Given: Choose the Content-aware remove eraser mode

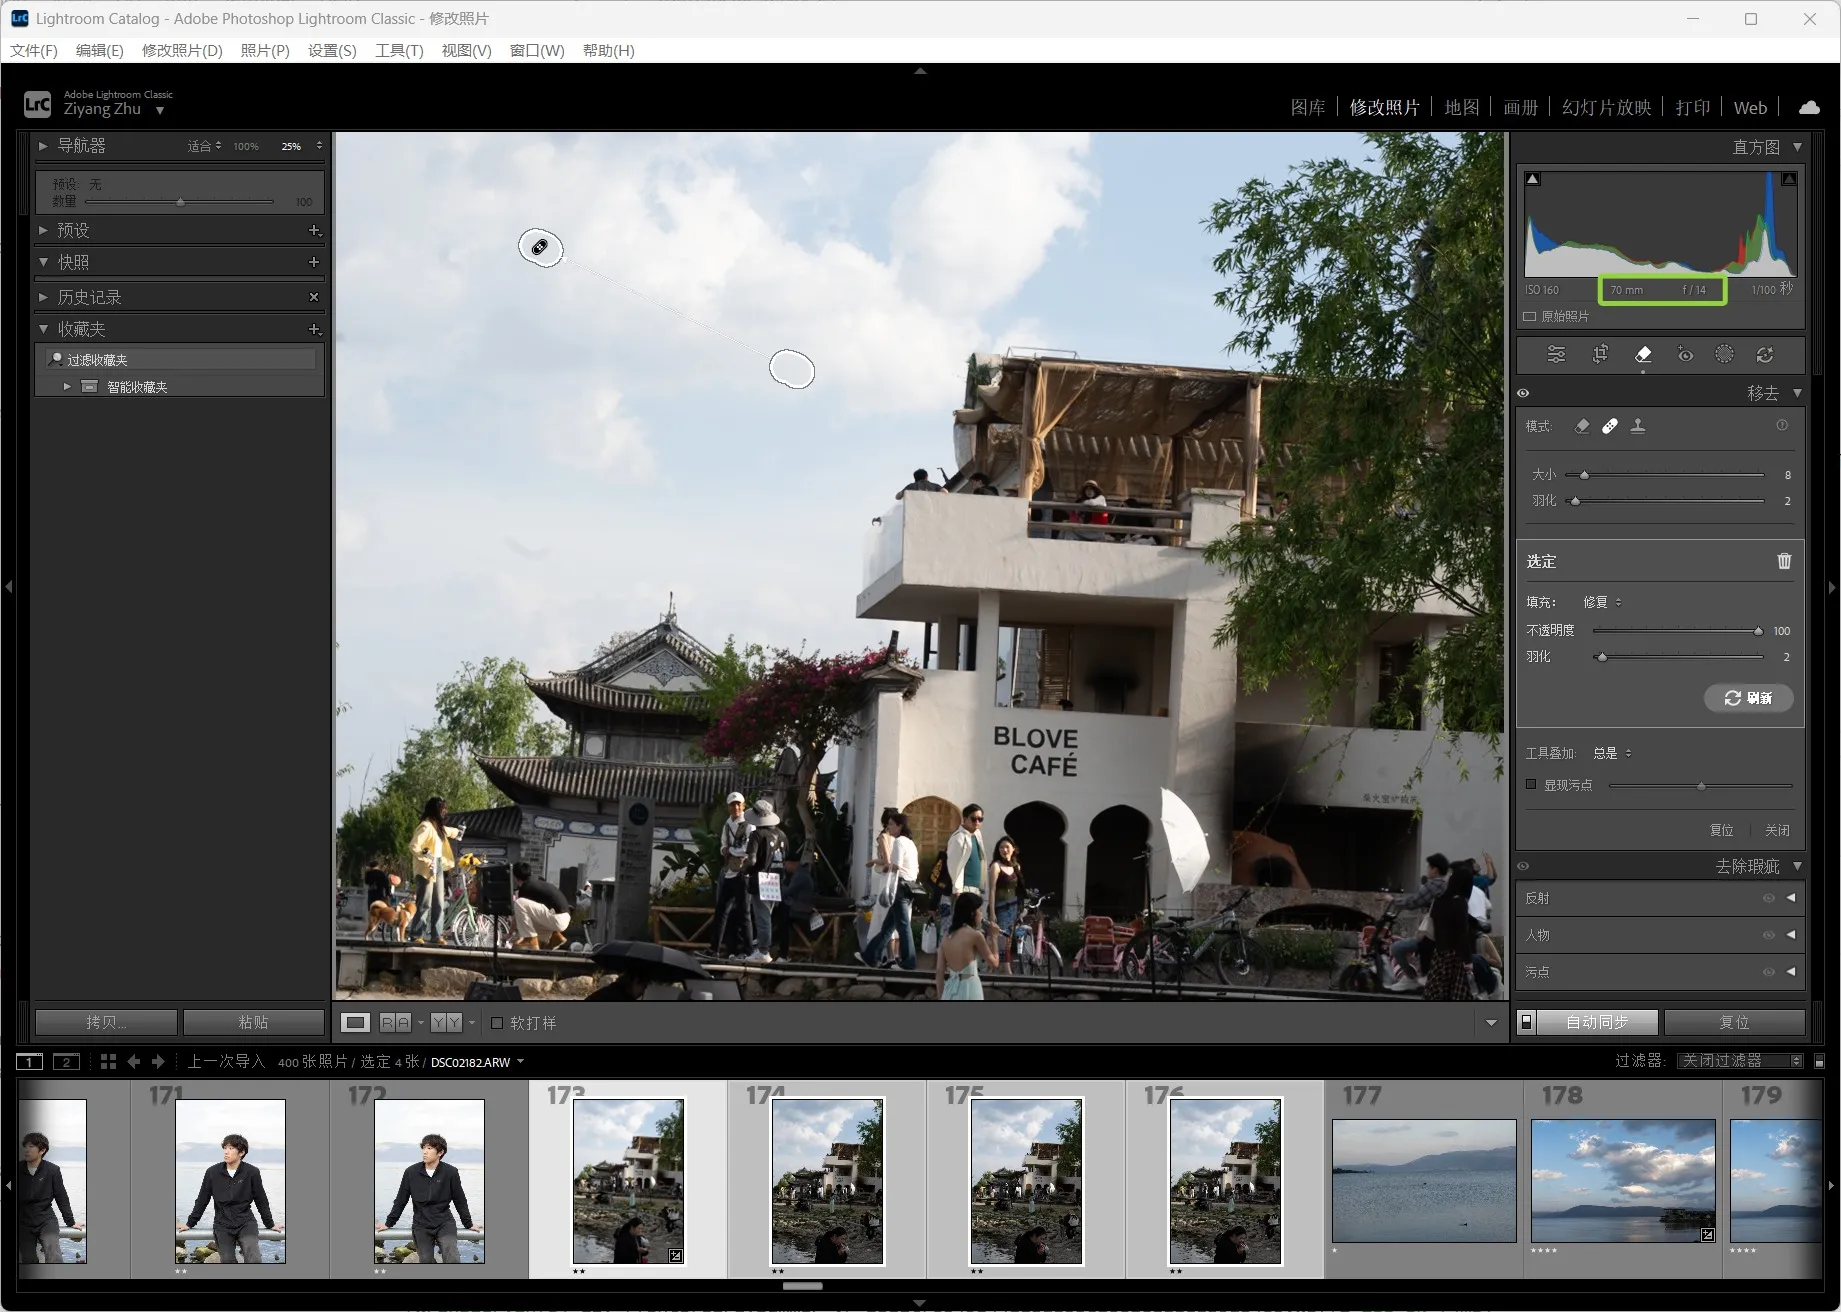Looking at the screenshot, I should pyautogui.click(x=1582, y=426).
